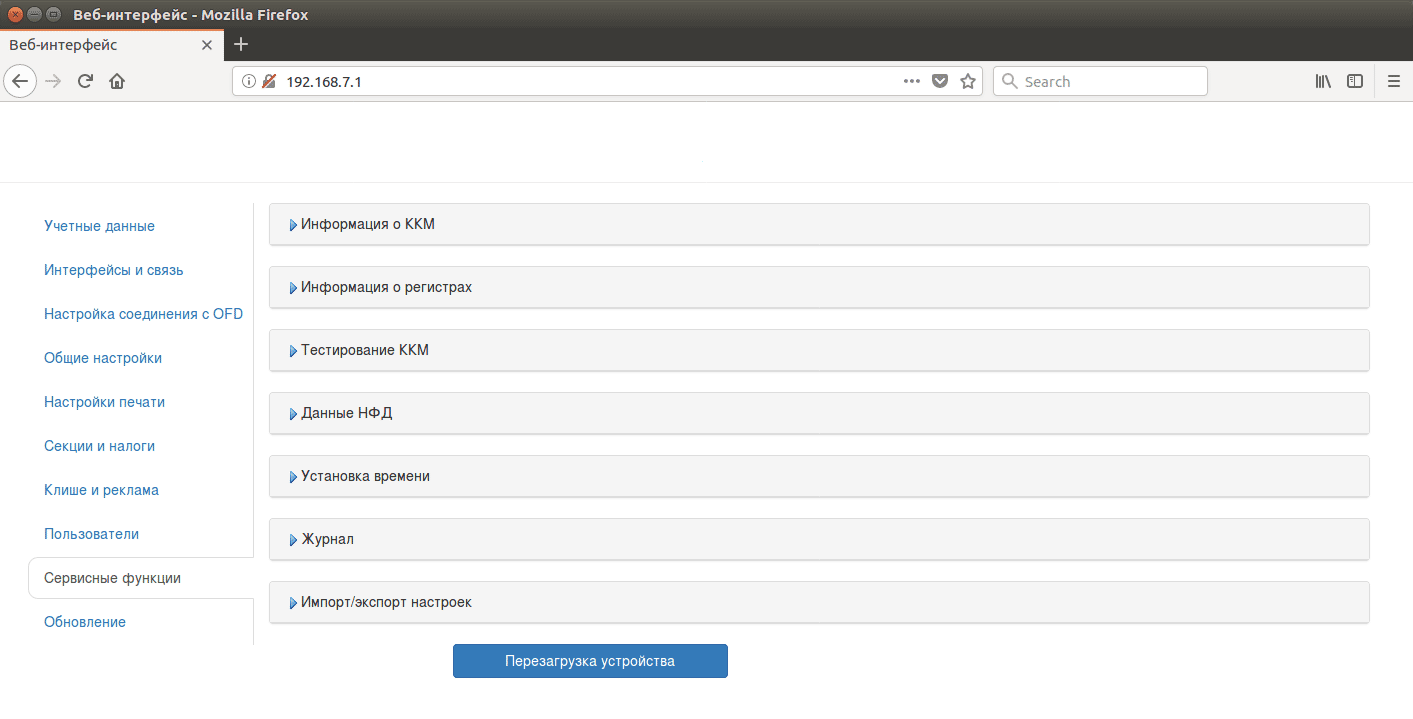Click the insecure connection padlock icon
Viewport: 1413px width, 719px height.
point(268,81)
